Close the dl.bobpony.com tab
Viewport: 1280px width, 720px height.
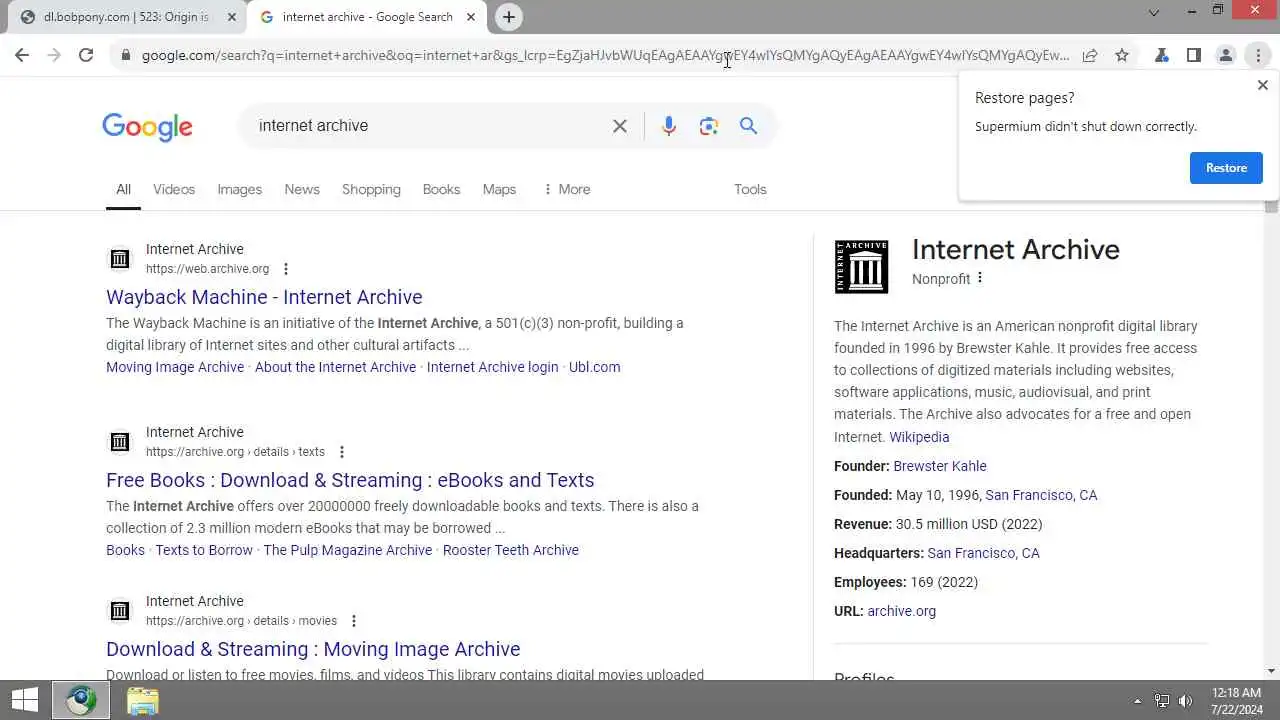coord(232,17)
